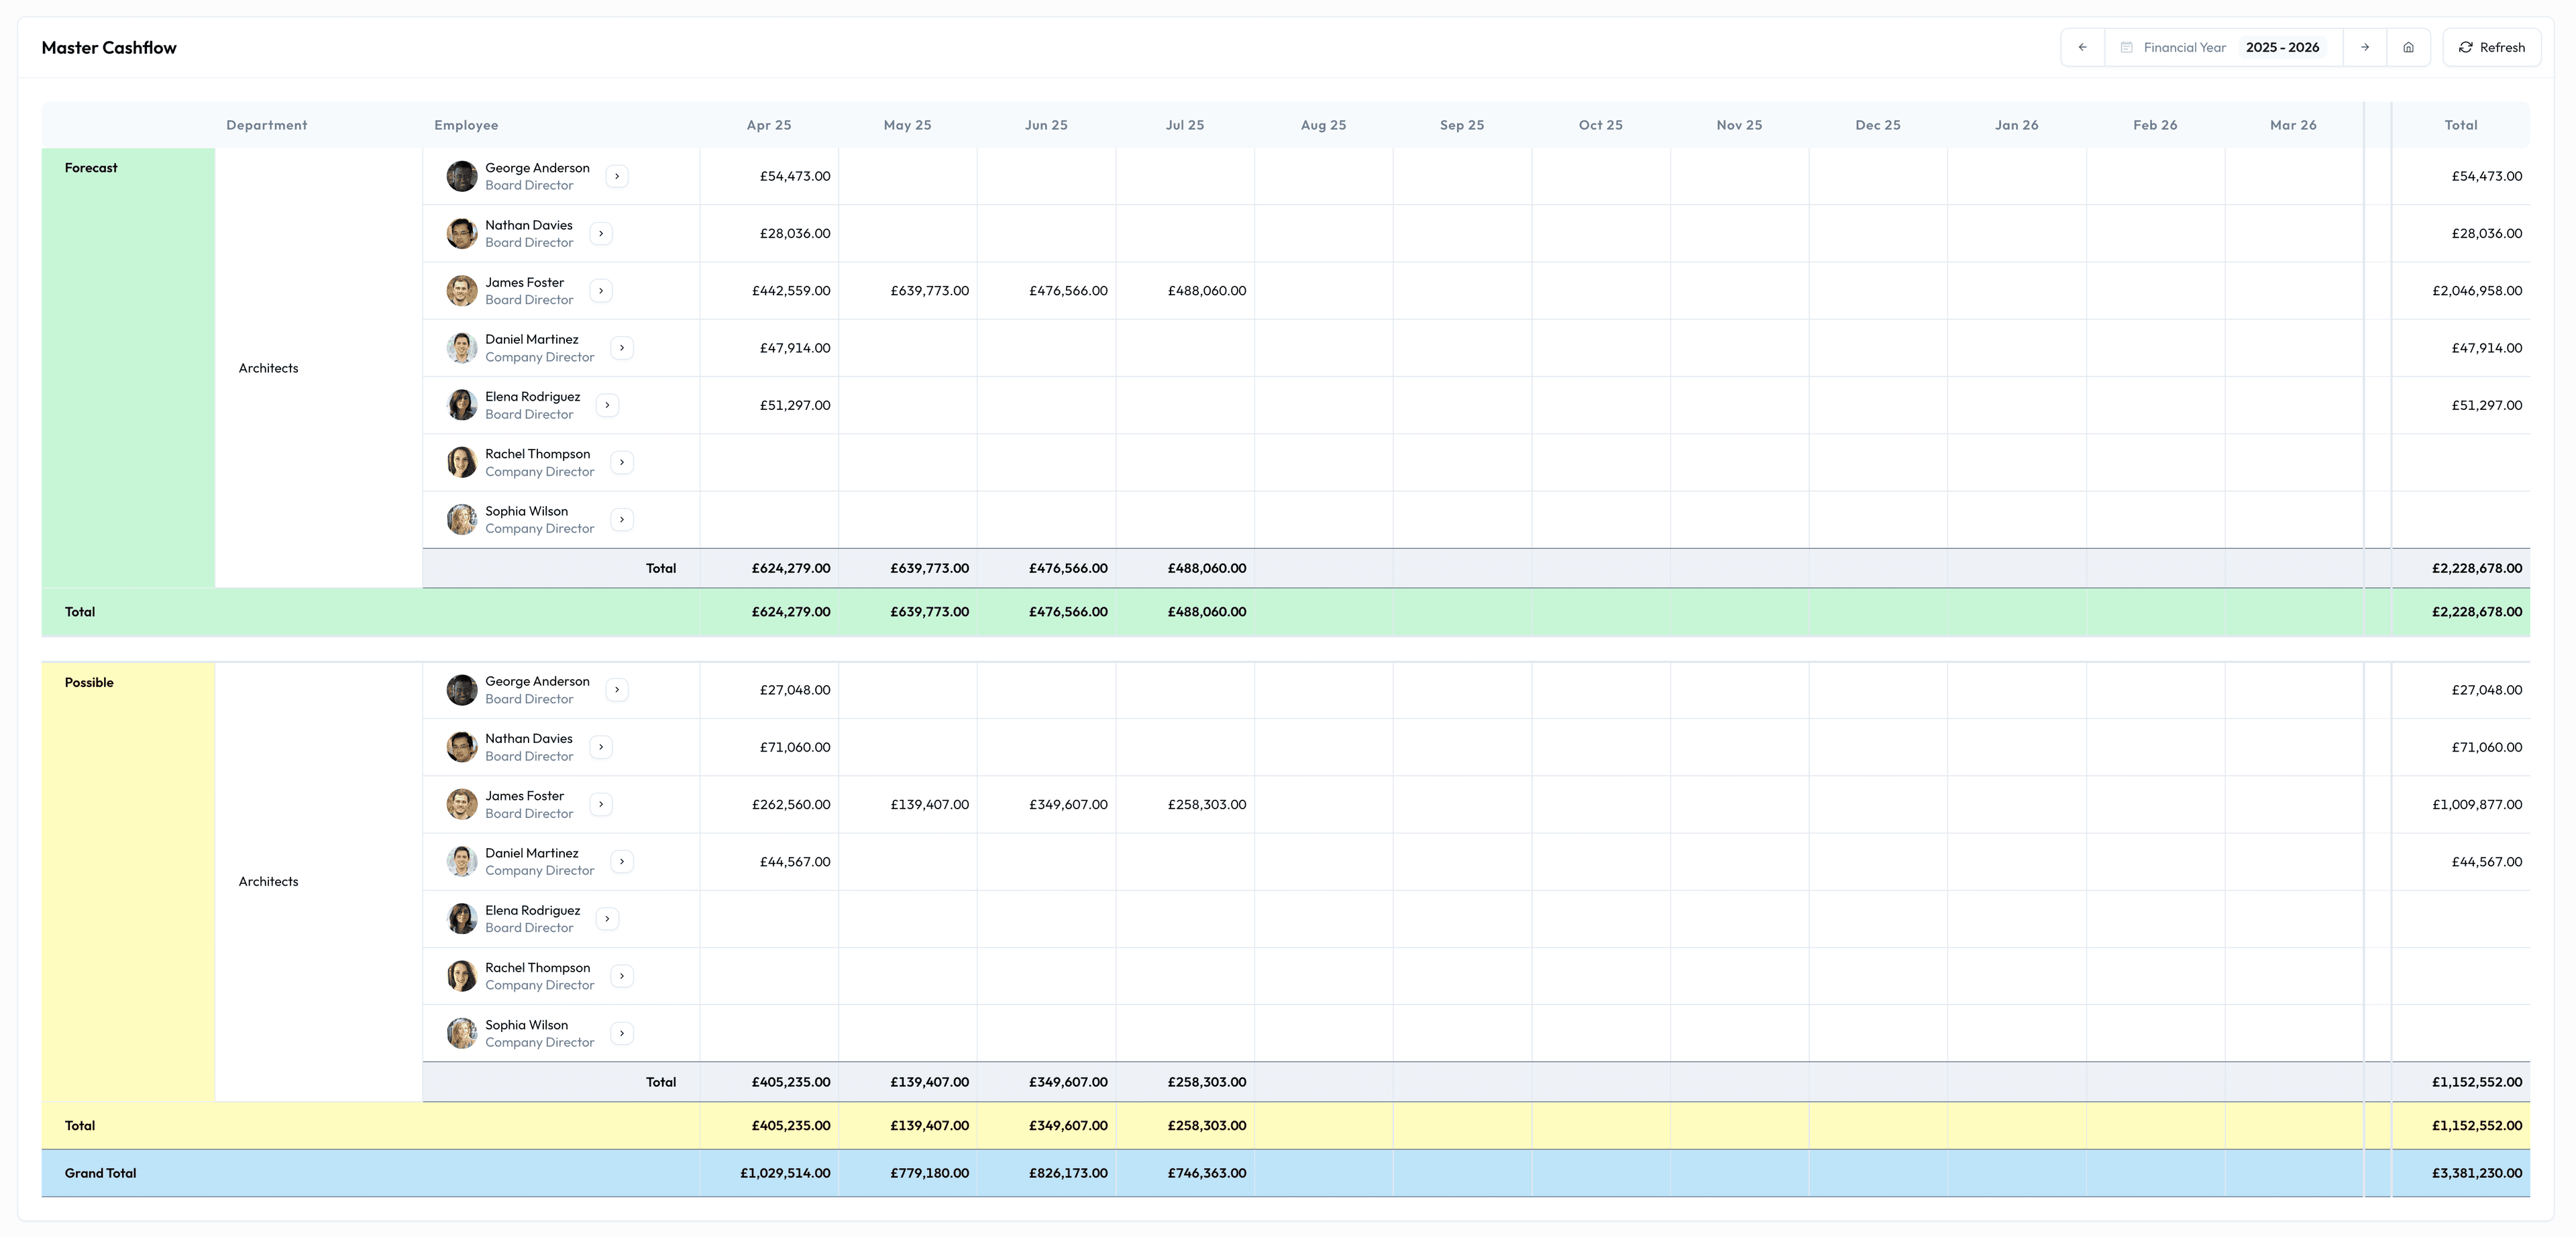Select Possible James Foster Jun value £349,607.00
This screenshot has width=2576, height=1238.
[x=1068, y=804]
